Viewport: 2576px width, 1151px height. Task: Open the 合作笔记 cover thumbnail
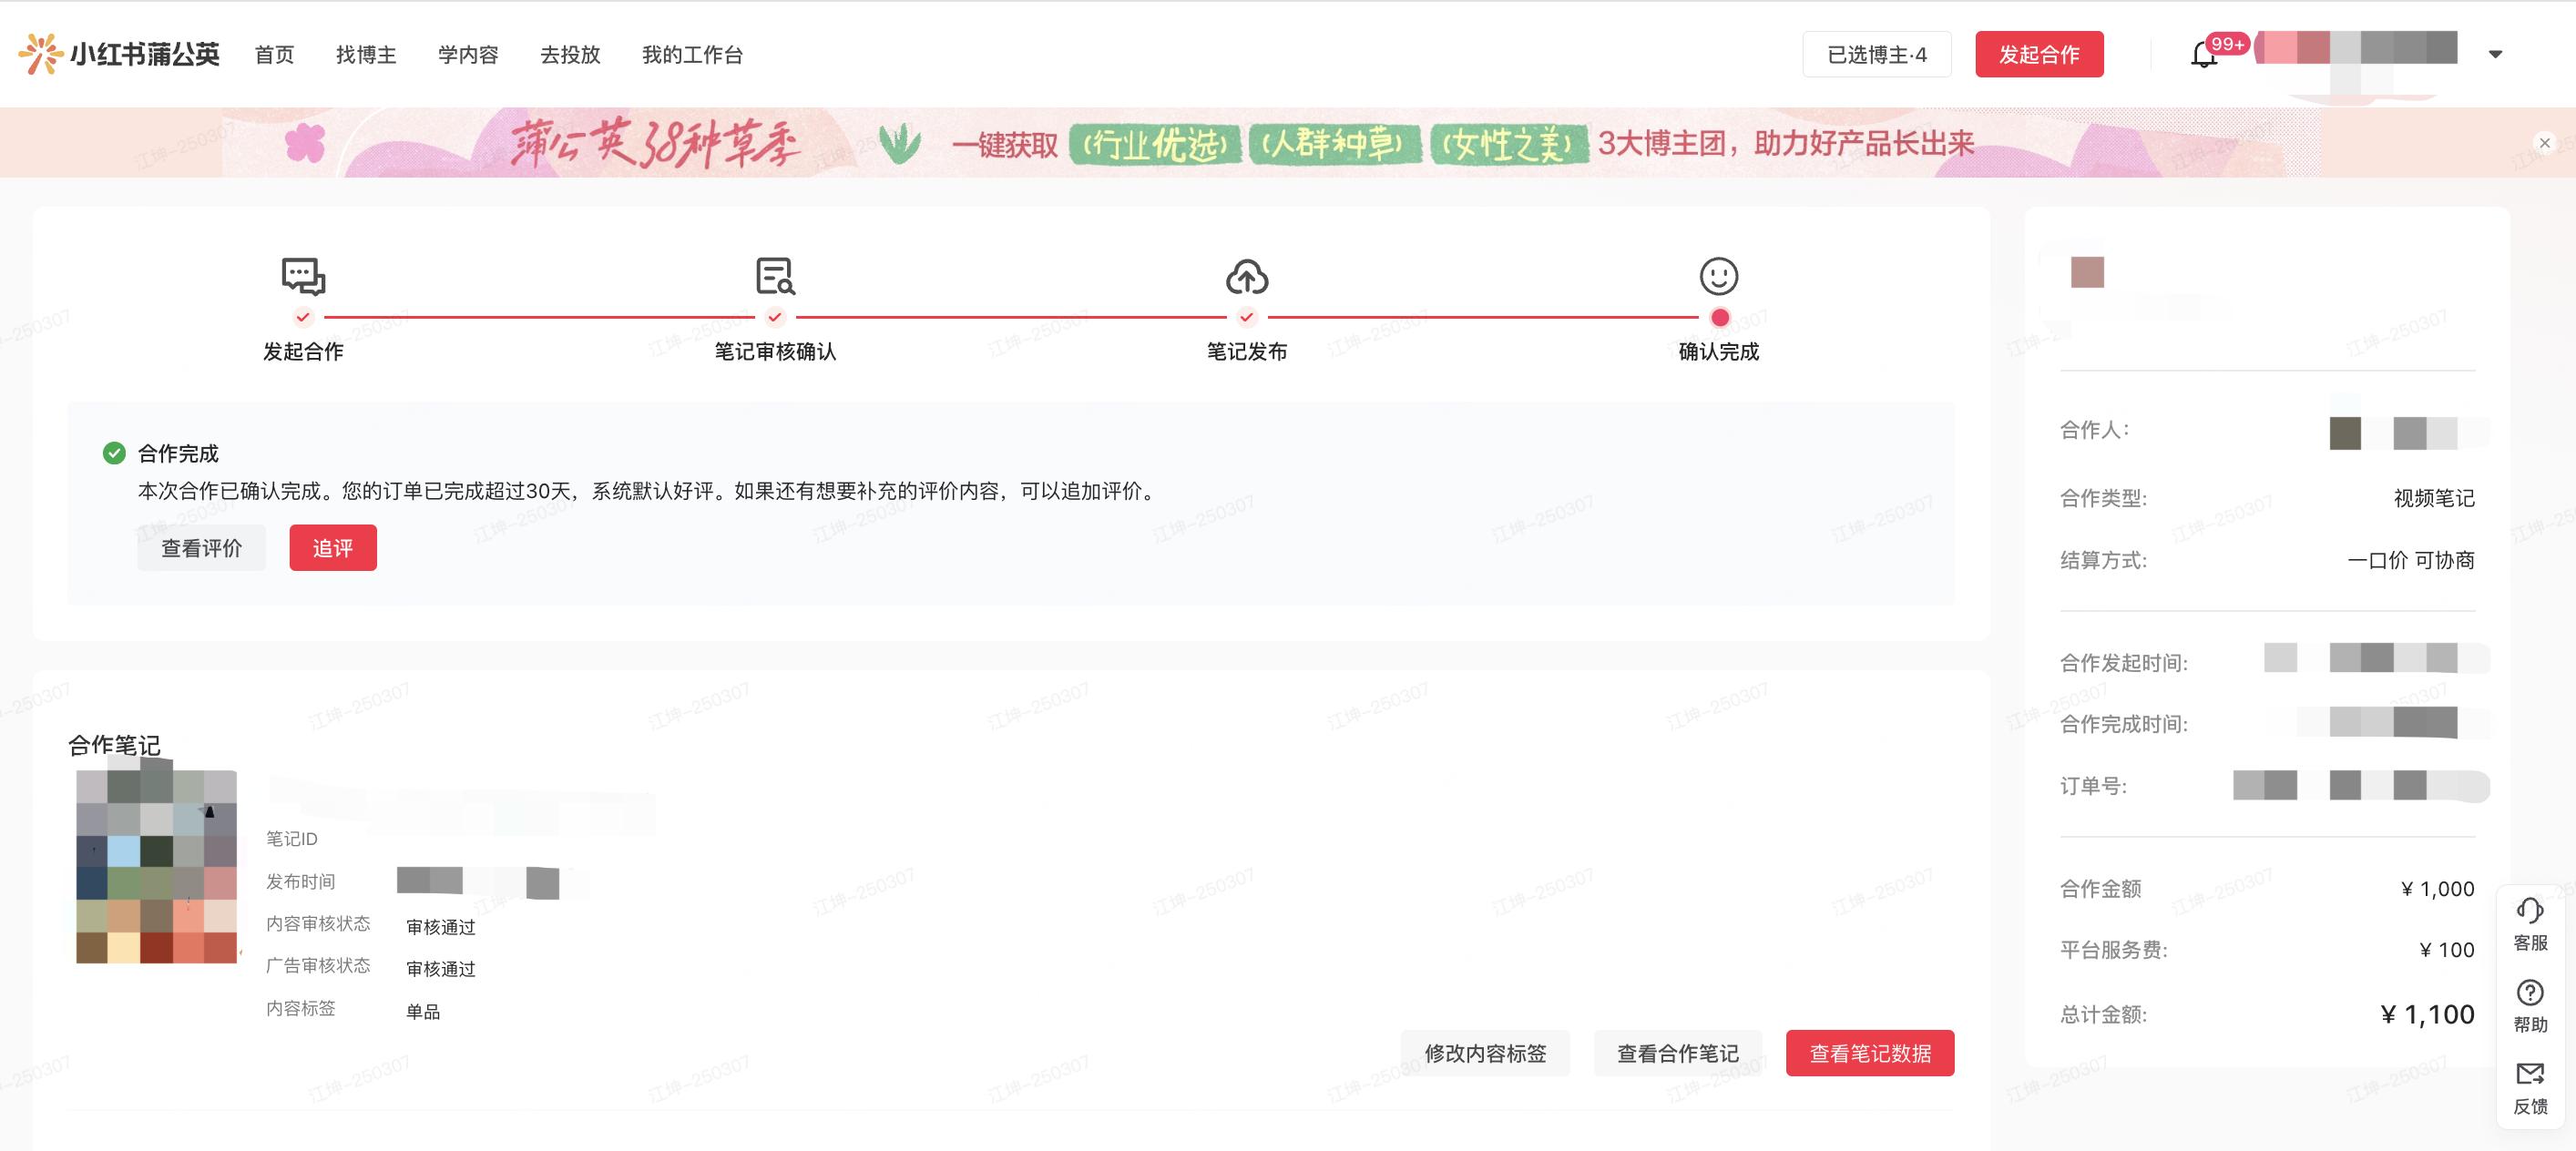pos(157,866)
